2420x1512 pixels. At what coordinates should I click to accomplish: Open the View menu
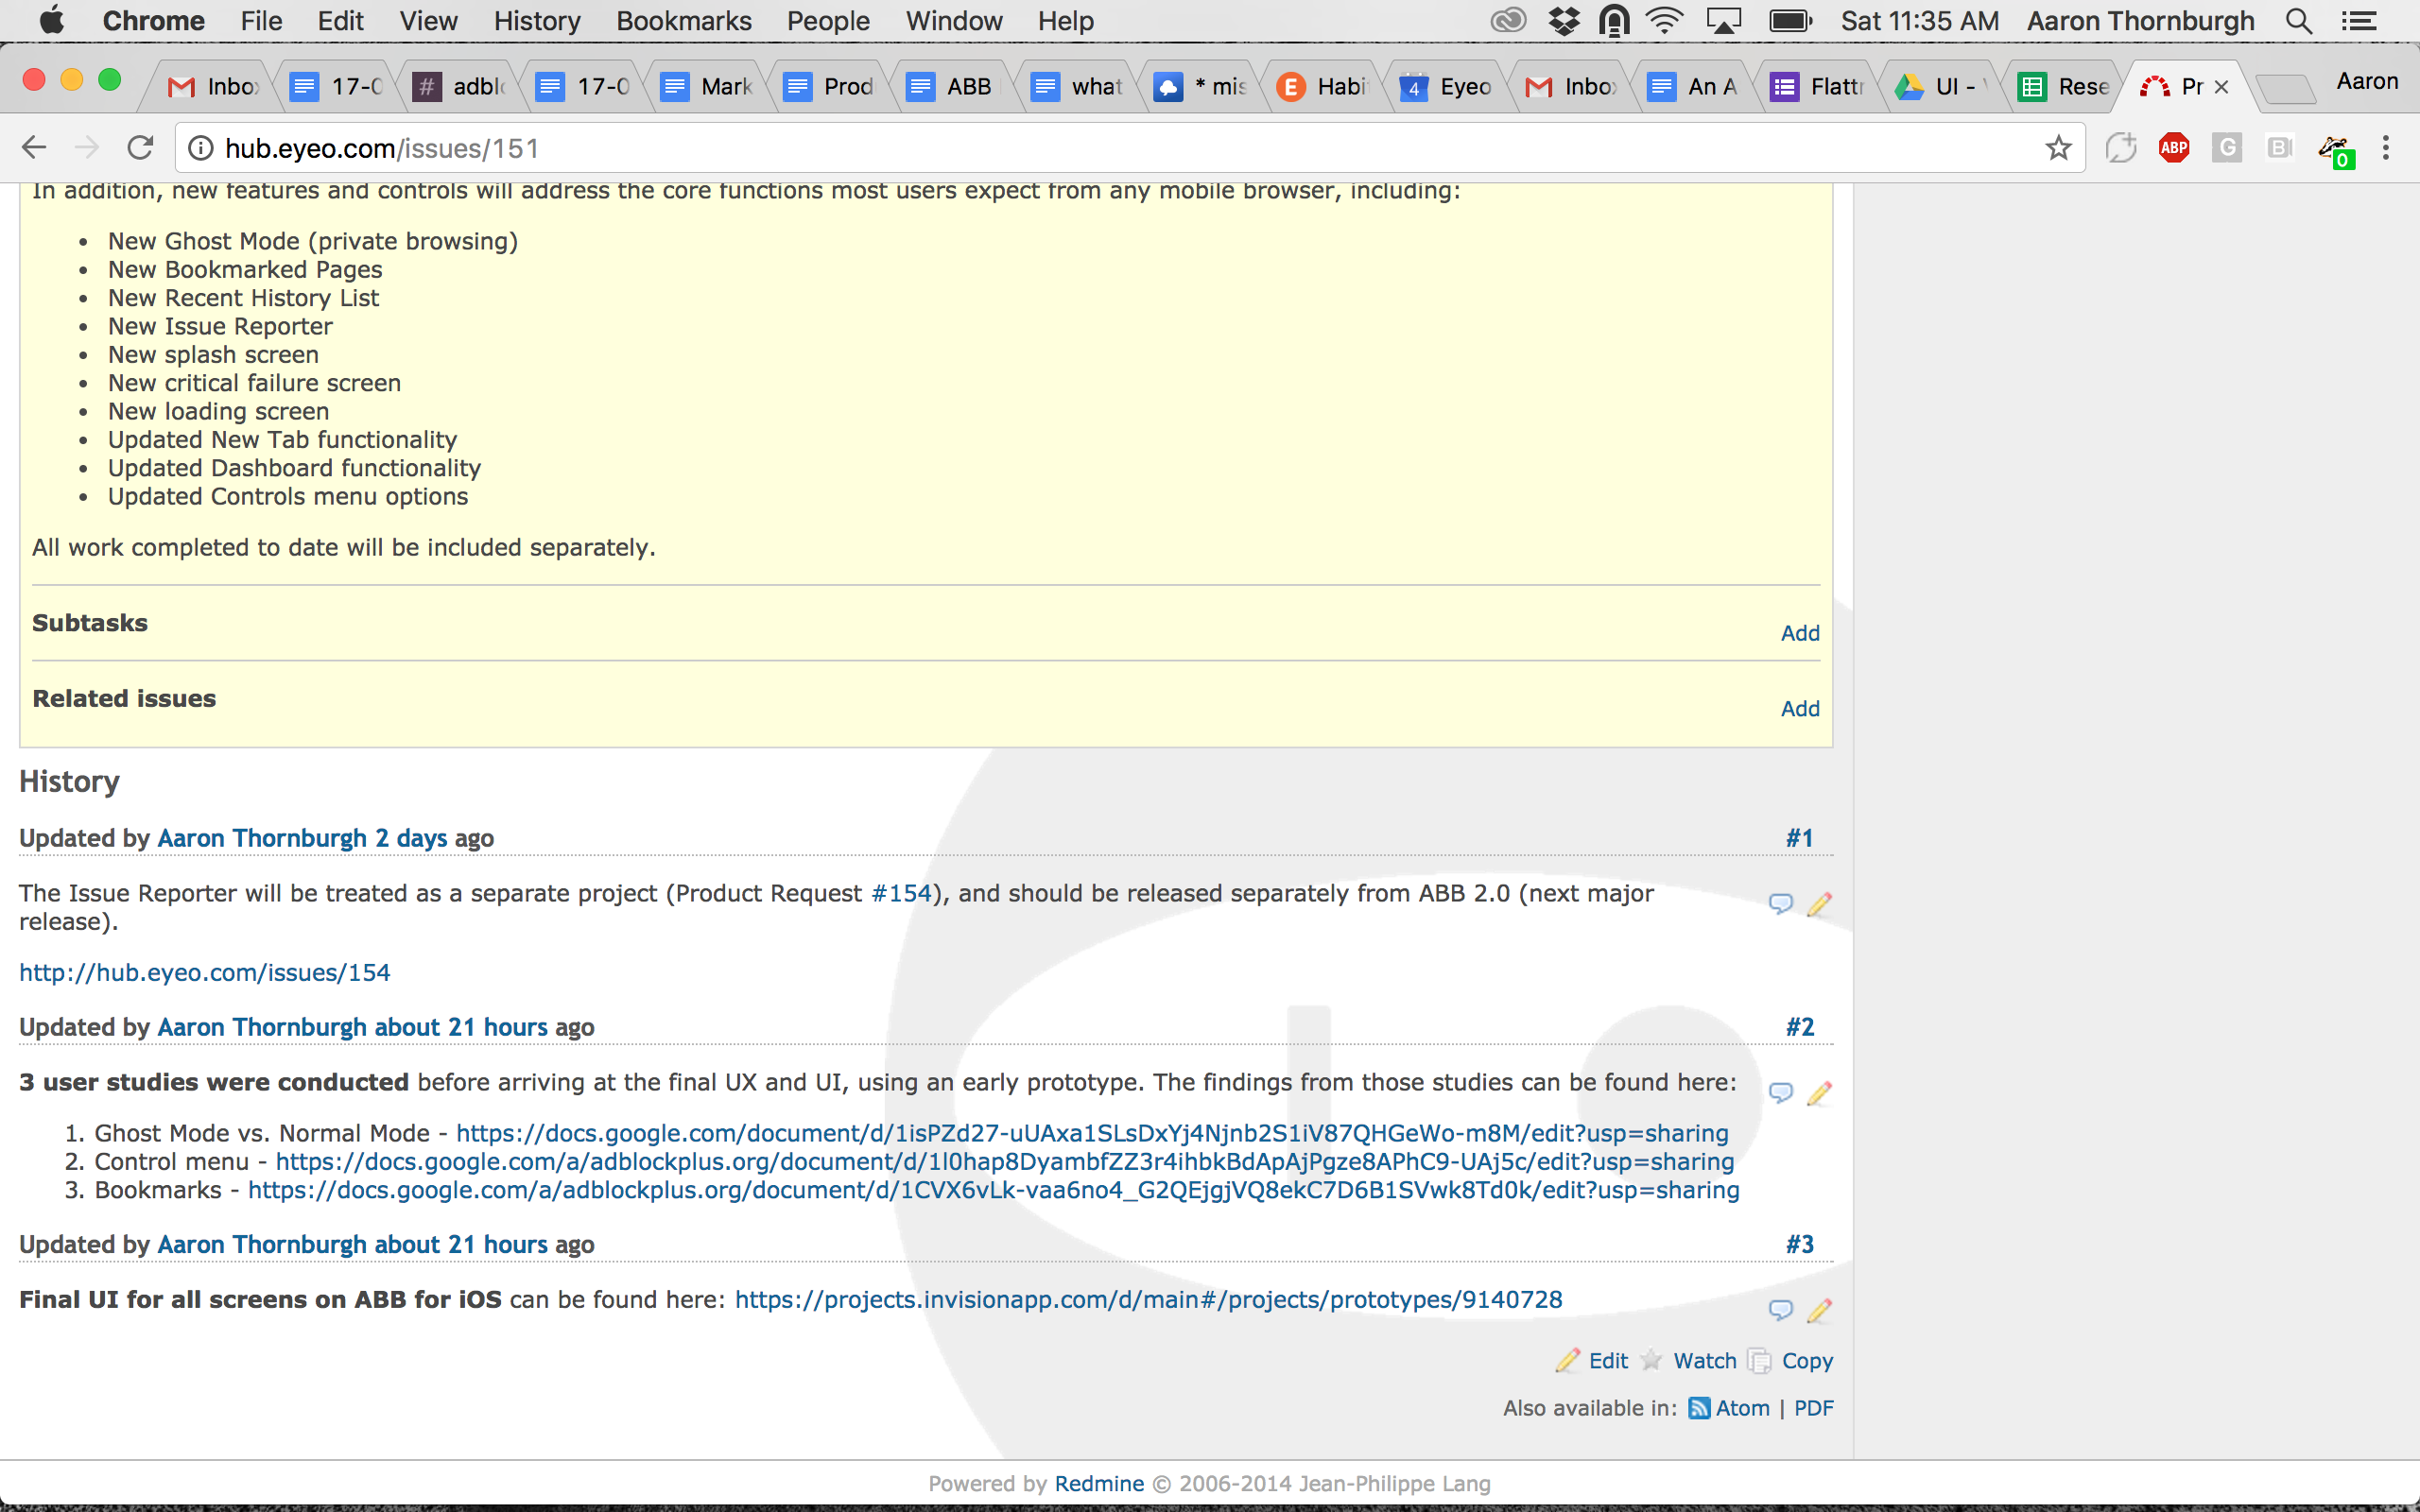pyautogui.click(x=428, y=21)
